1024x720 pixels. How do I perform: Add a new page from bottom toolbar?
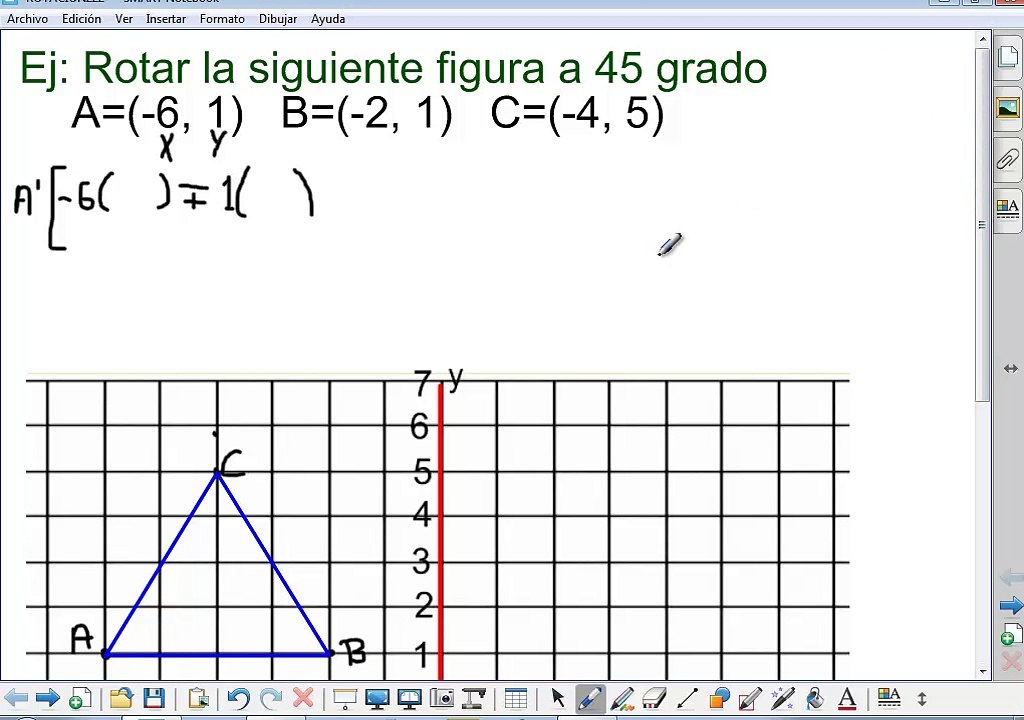80,698
